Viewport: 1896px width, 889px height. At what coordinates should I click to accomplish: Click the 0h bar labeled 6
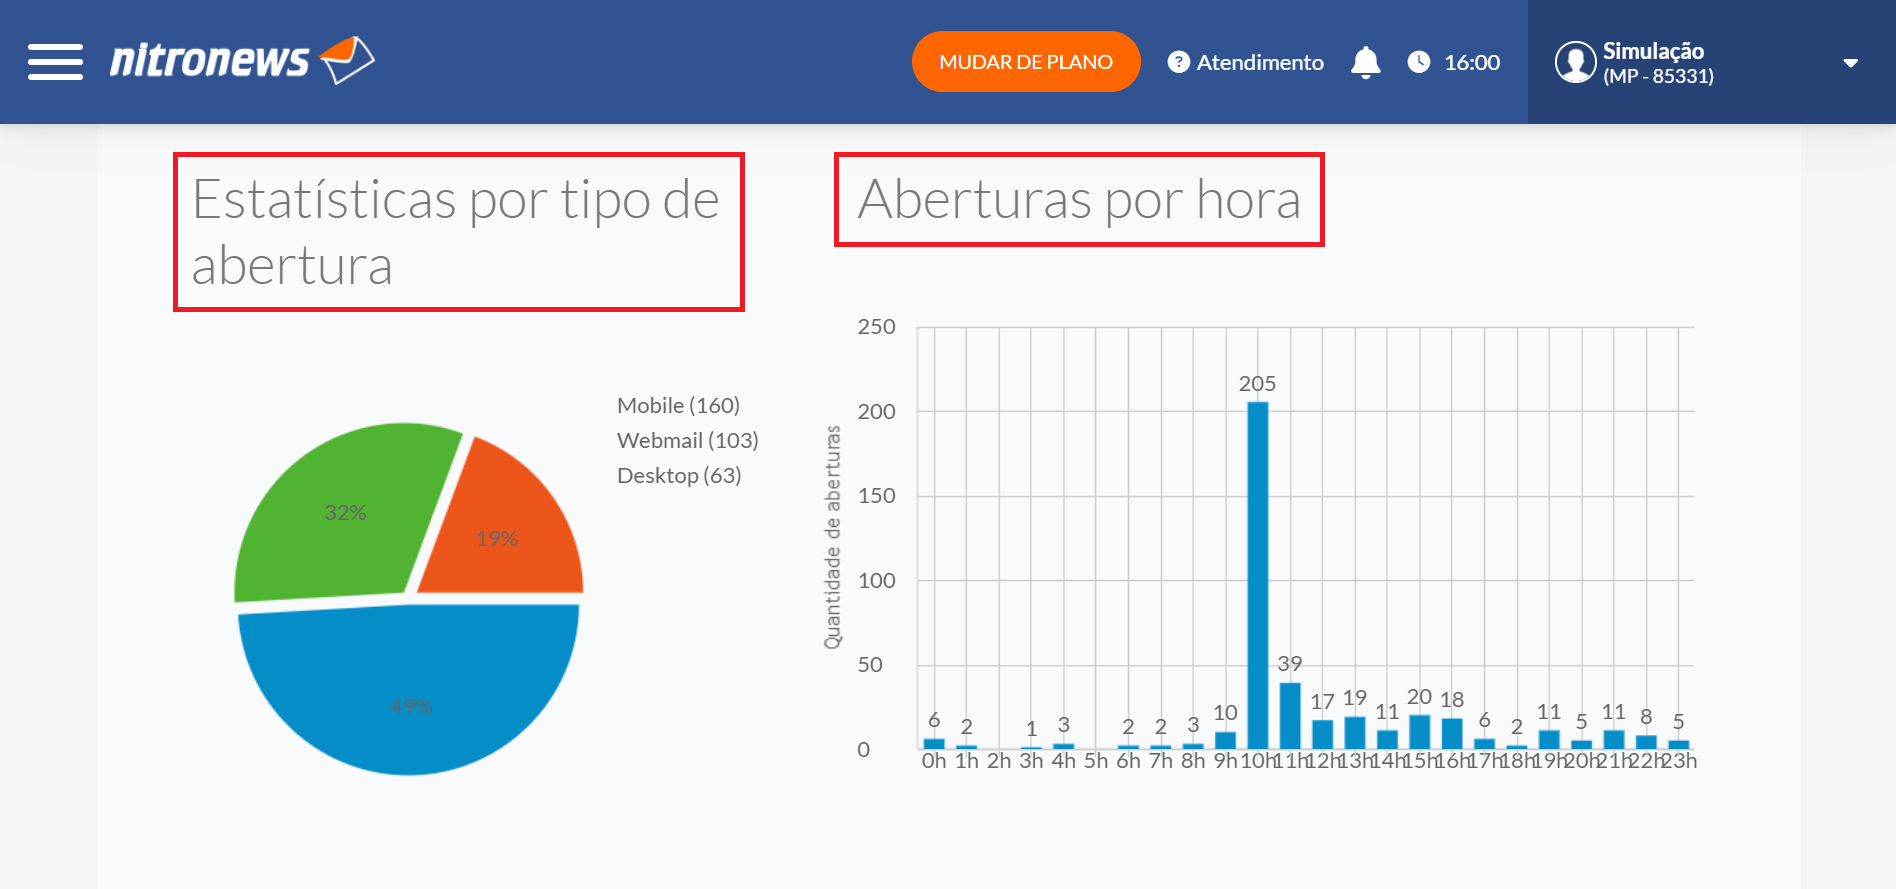[x=934, y=744]
